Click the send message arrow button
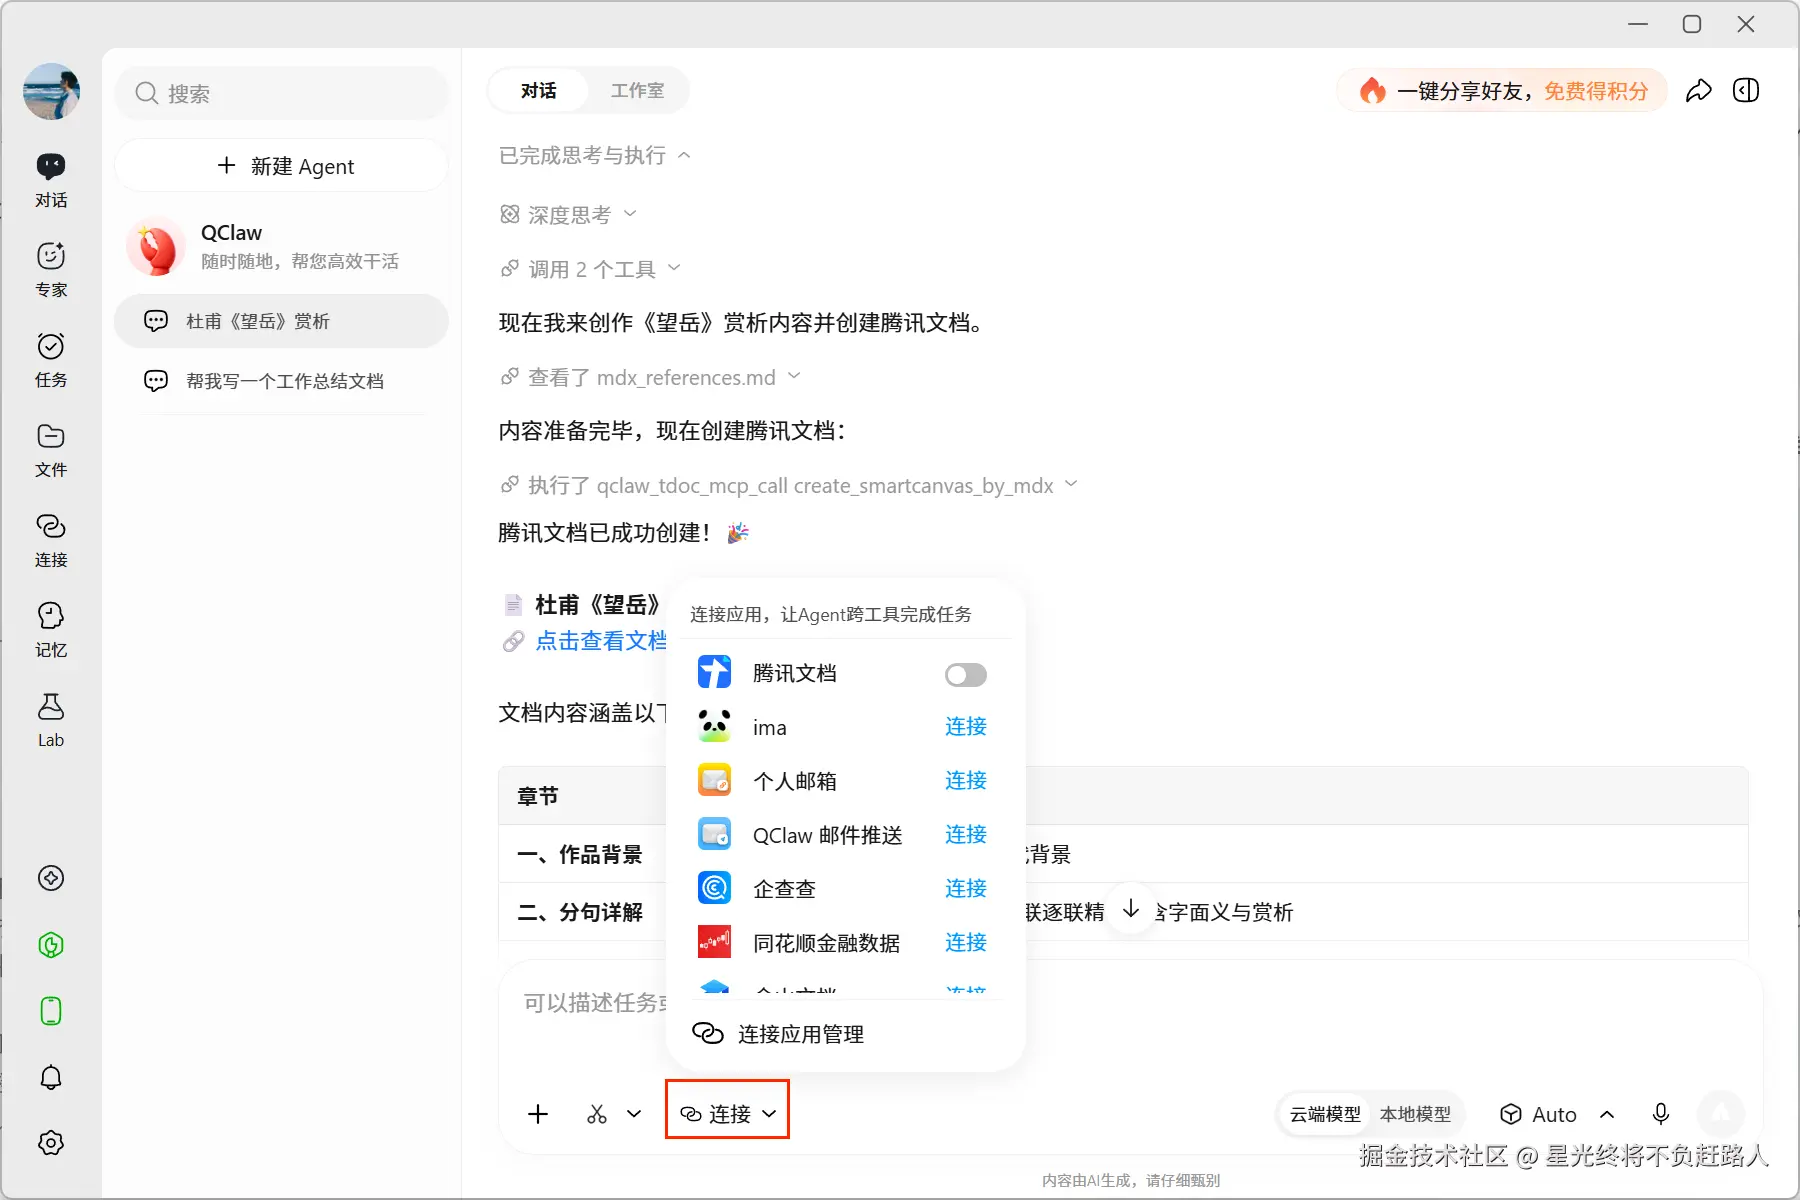 click(1720, 1113)
